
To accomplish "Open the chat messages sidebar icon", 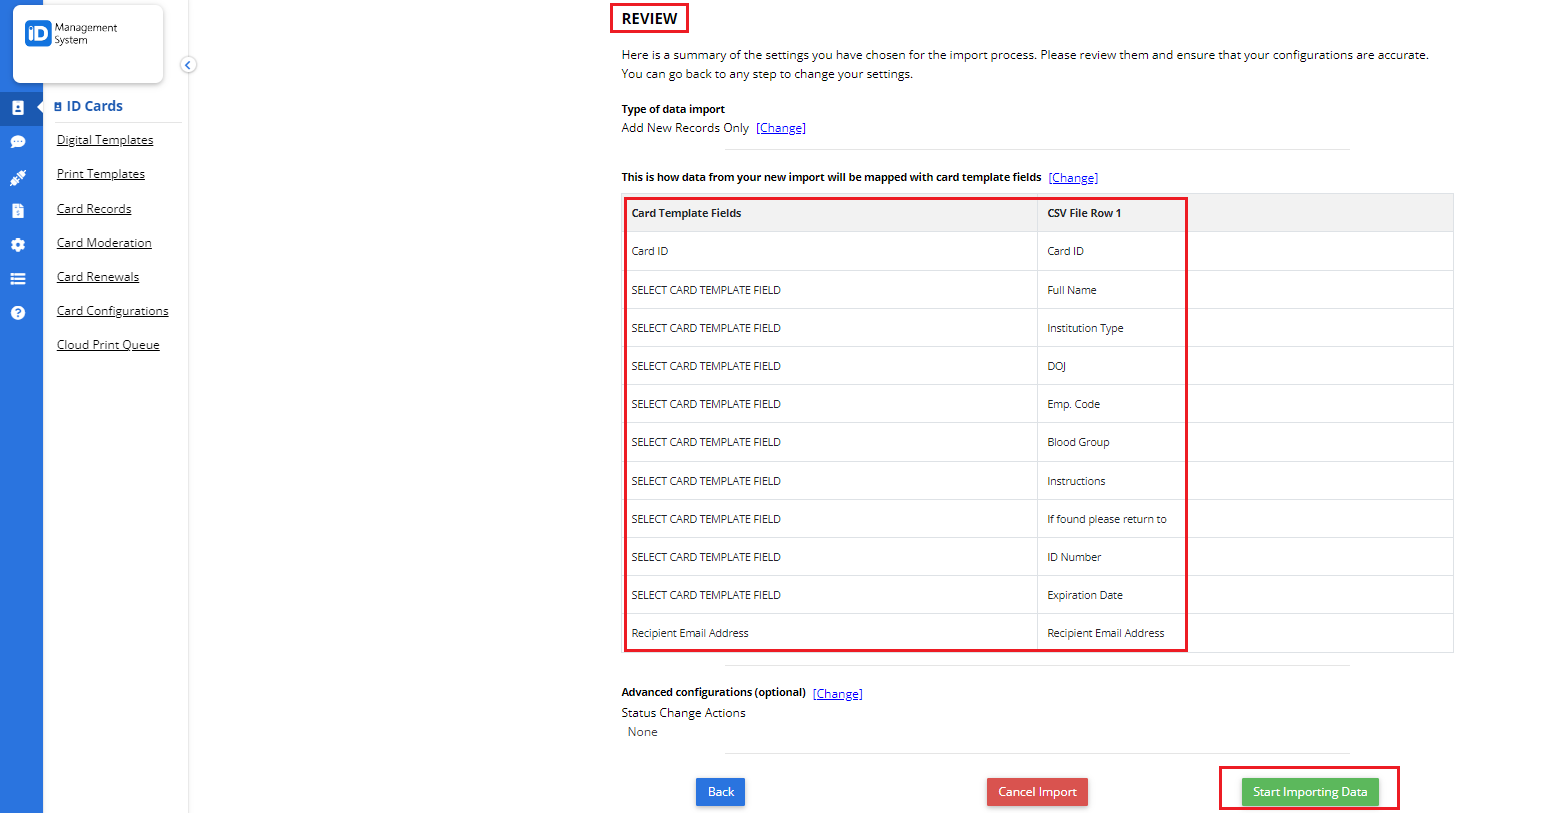I will pyautogui.click(x=18, y=142).
